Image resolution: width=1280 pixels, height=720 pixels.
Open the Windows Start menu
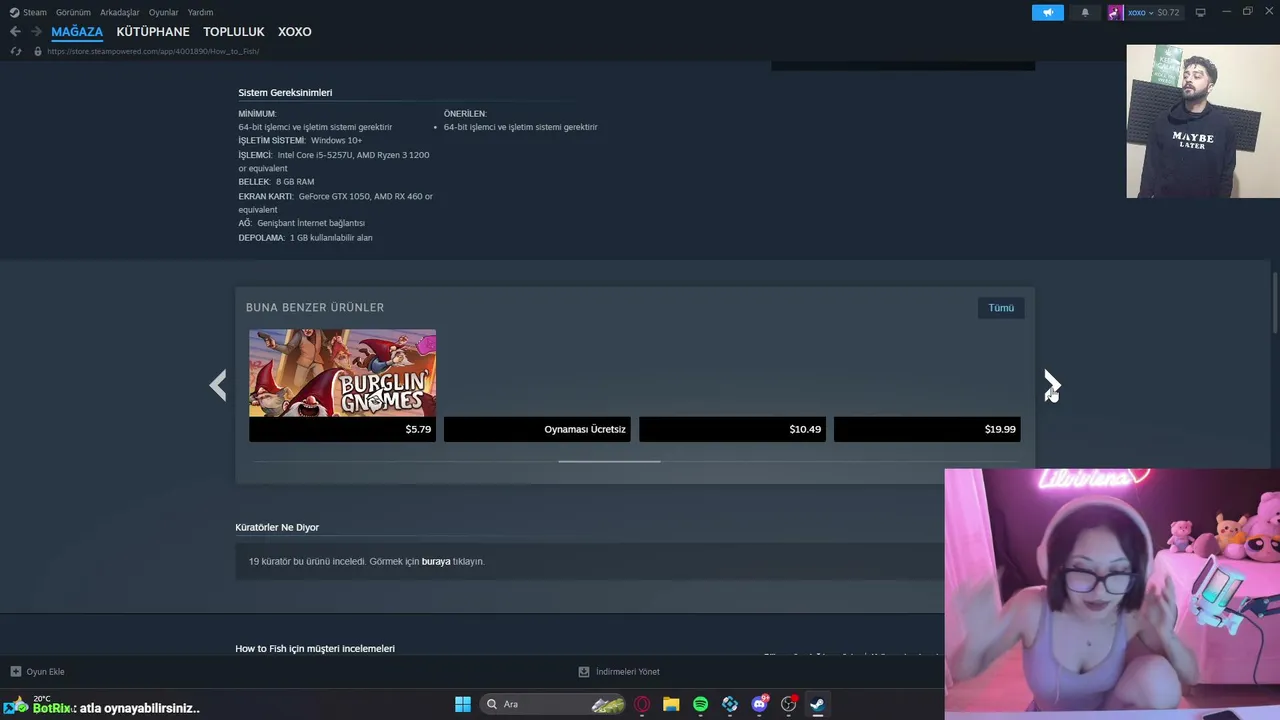coord(462,704)
